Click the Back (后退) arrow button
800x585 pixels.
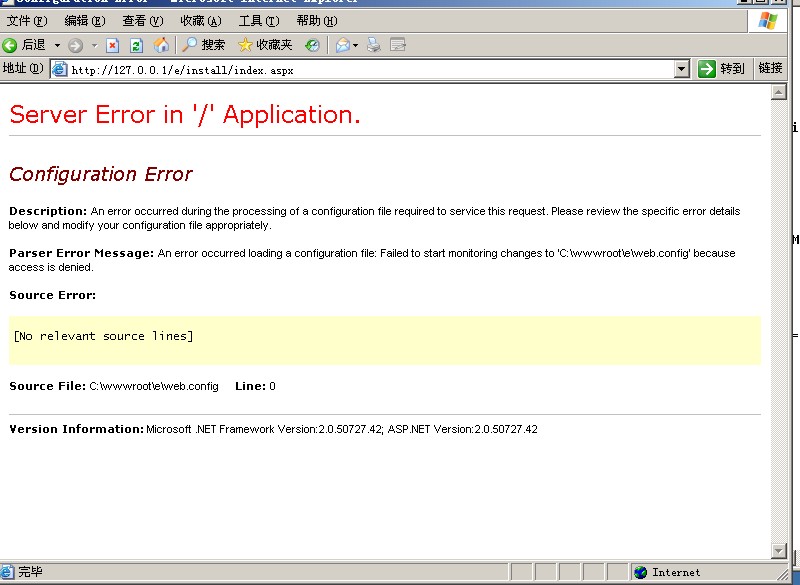(24, 45)
